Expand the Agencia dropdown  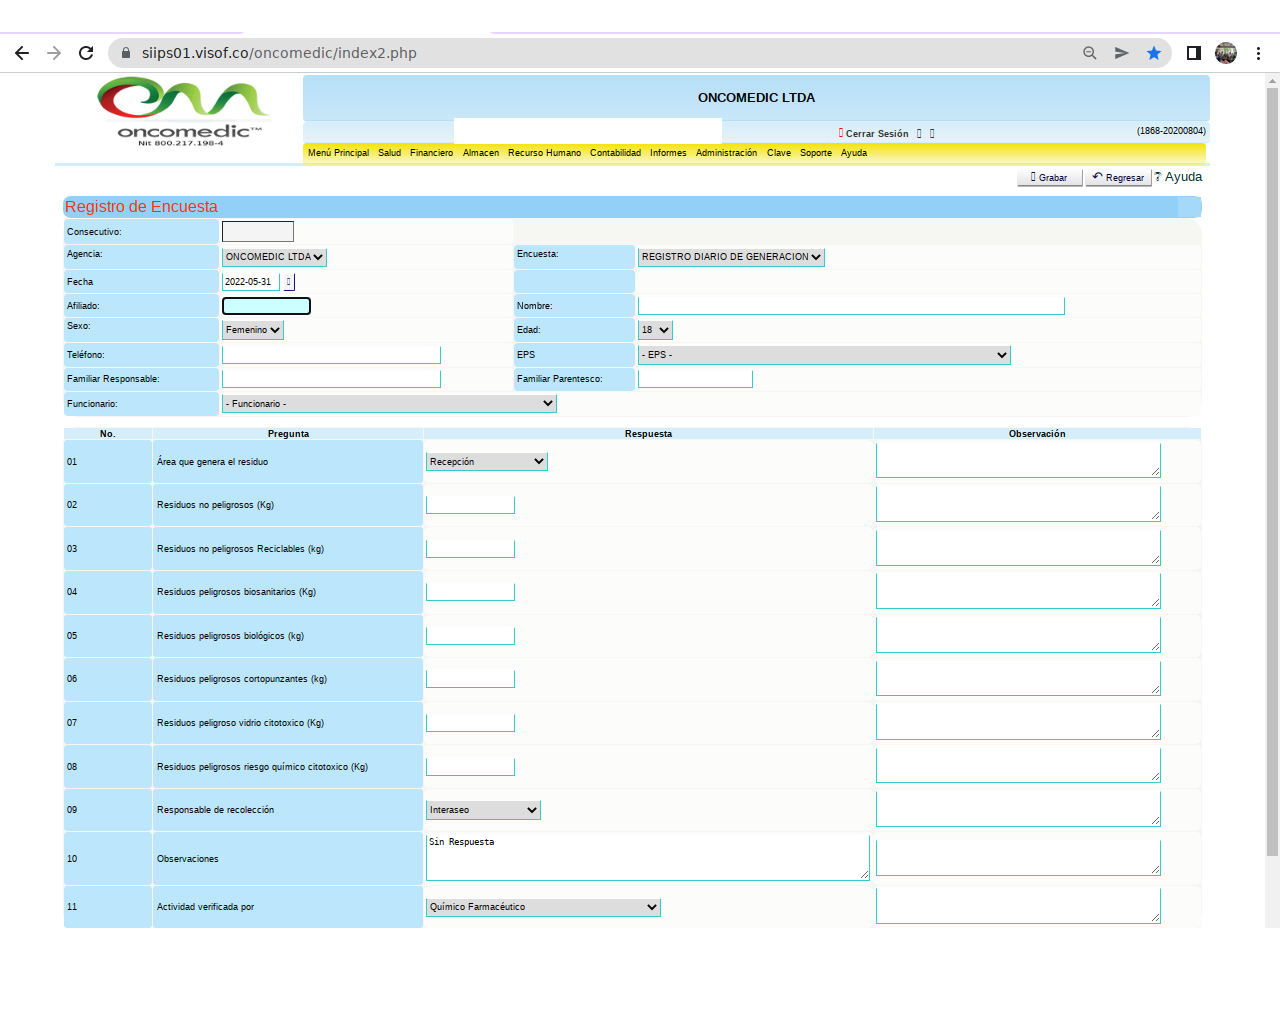tap(274, 257)
